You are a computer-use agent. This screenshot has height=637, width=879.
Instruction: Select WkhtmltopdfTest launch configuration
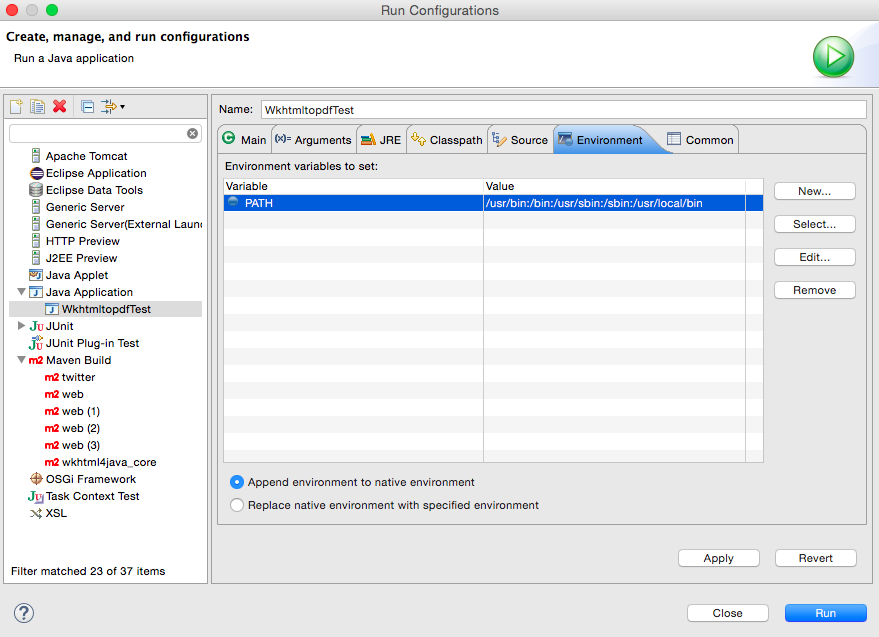pyautogui.click(x=106, y=309)
